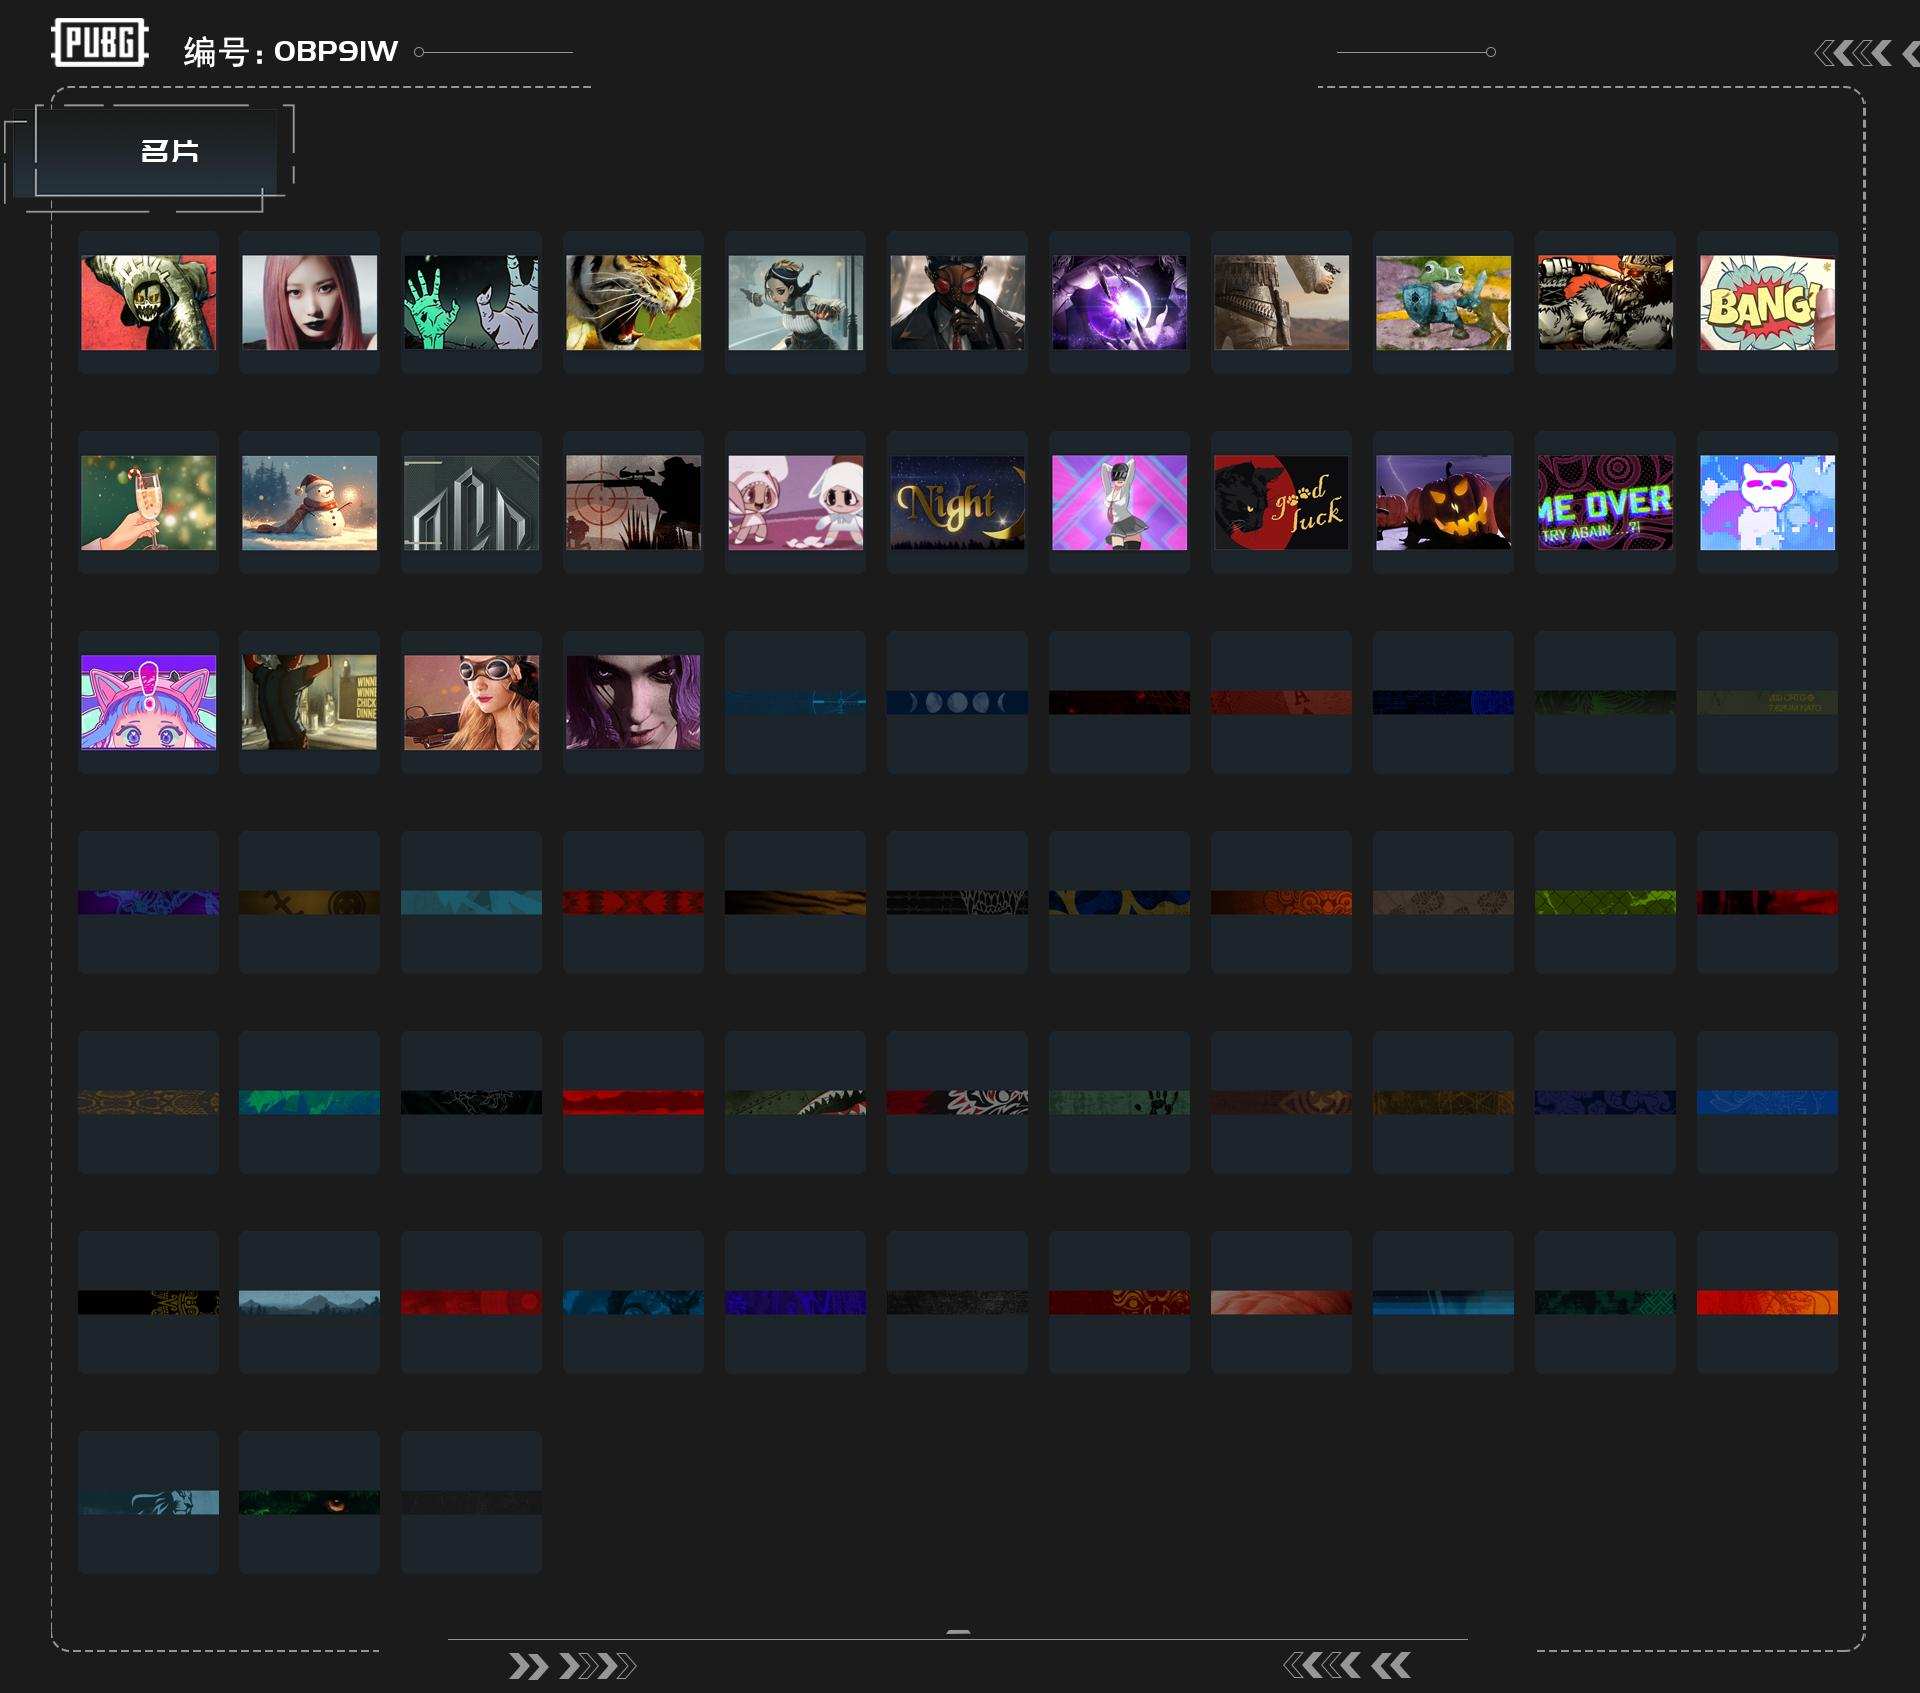Open the masked man with red goggles card
The image size is (1920, 1693).
point(957,302)
